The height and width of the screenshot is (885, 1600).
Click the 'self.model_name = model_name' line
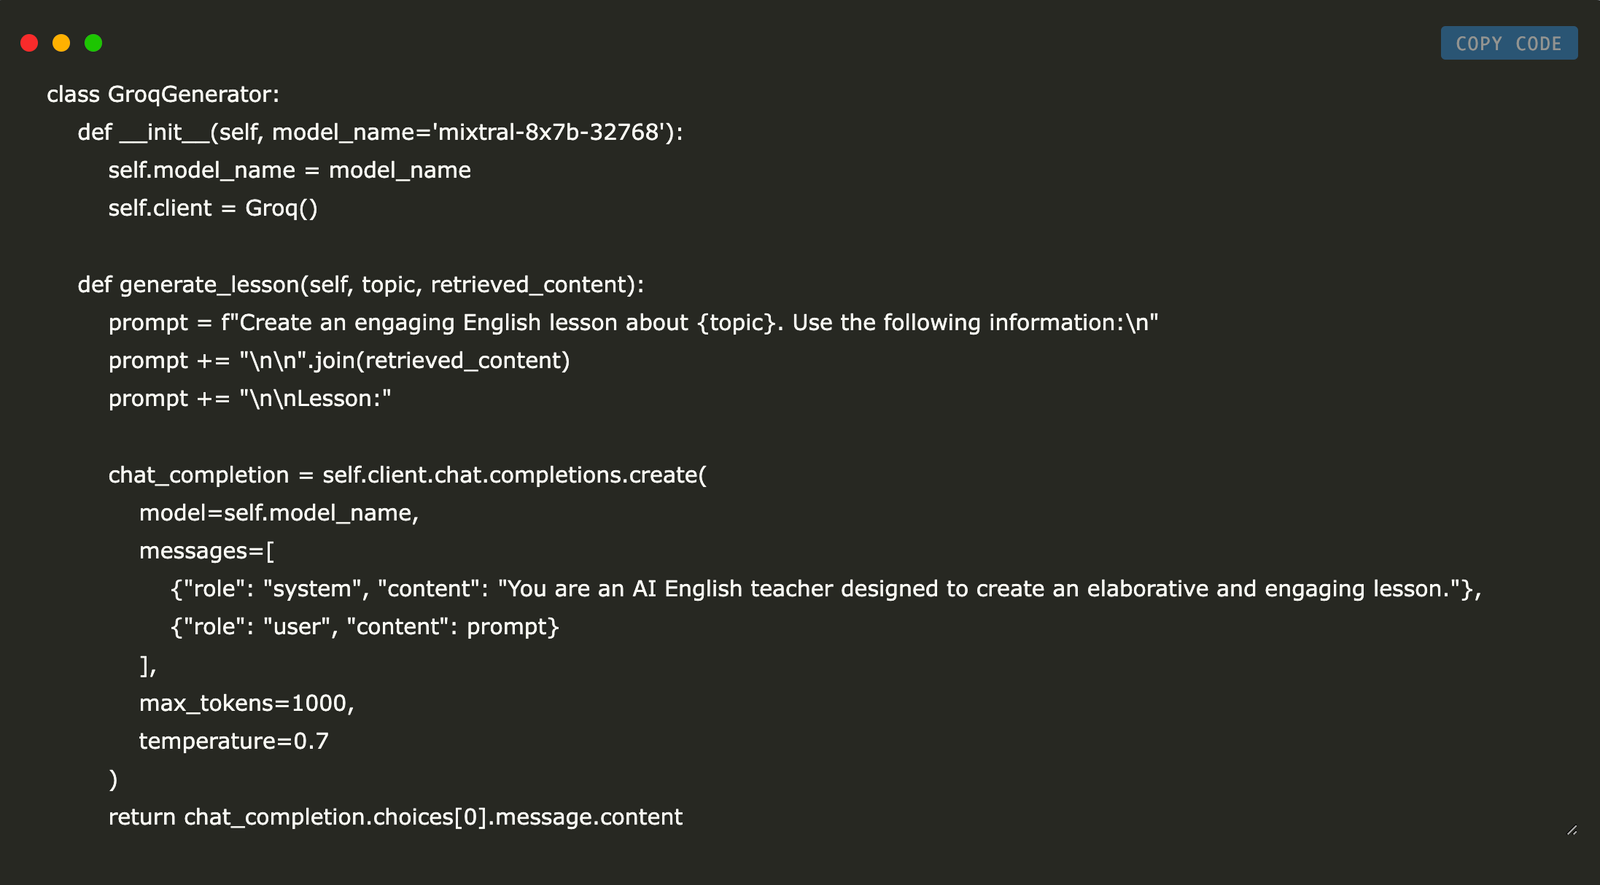289,170
